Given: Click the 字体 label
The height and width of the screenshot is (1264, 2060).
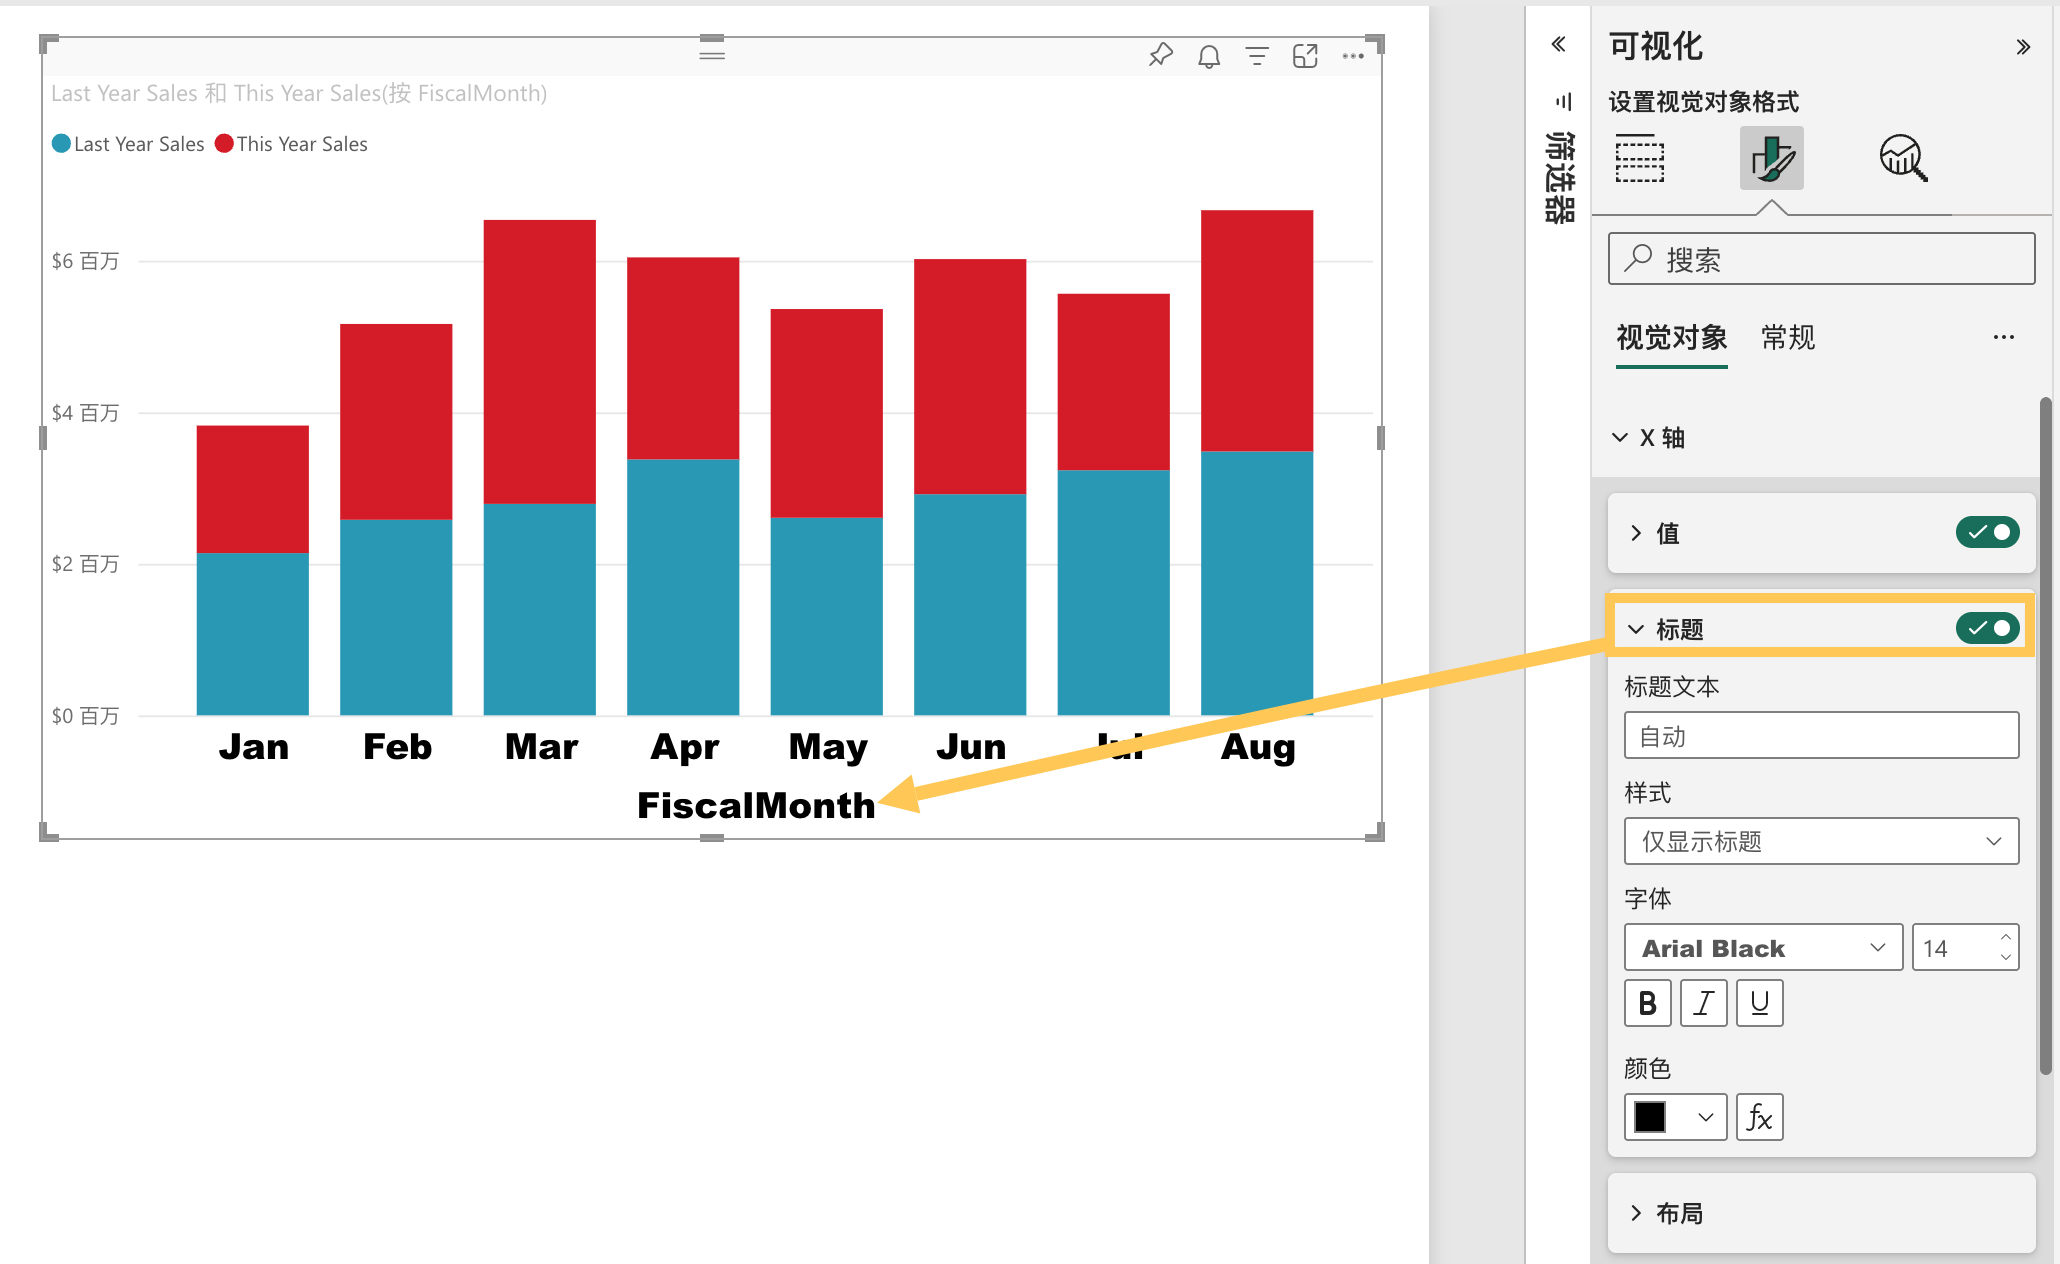Looking at the screenshot, I should click(1647, 898).
